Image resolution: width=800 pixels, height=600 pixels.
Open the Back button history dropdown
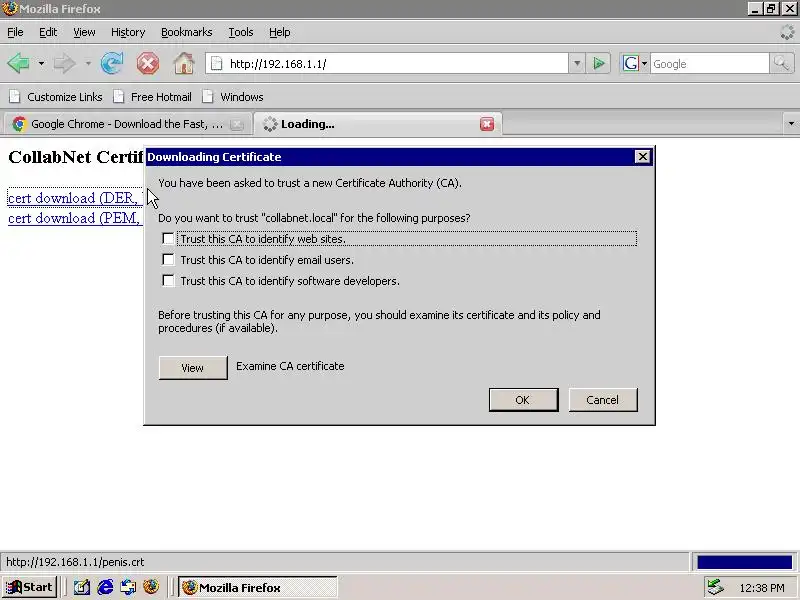[x=41, y=64]
